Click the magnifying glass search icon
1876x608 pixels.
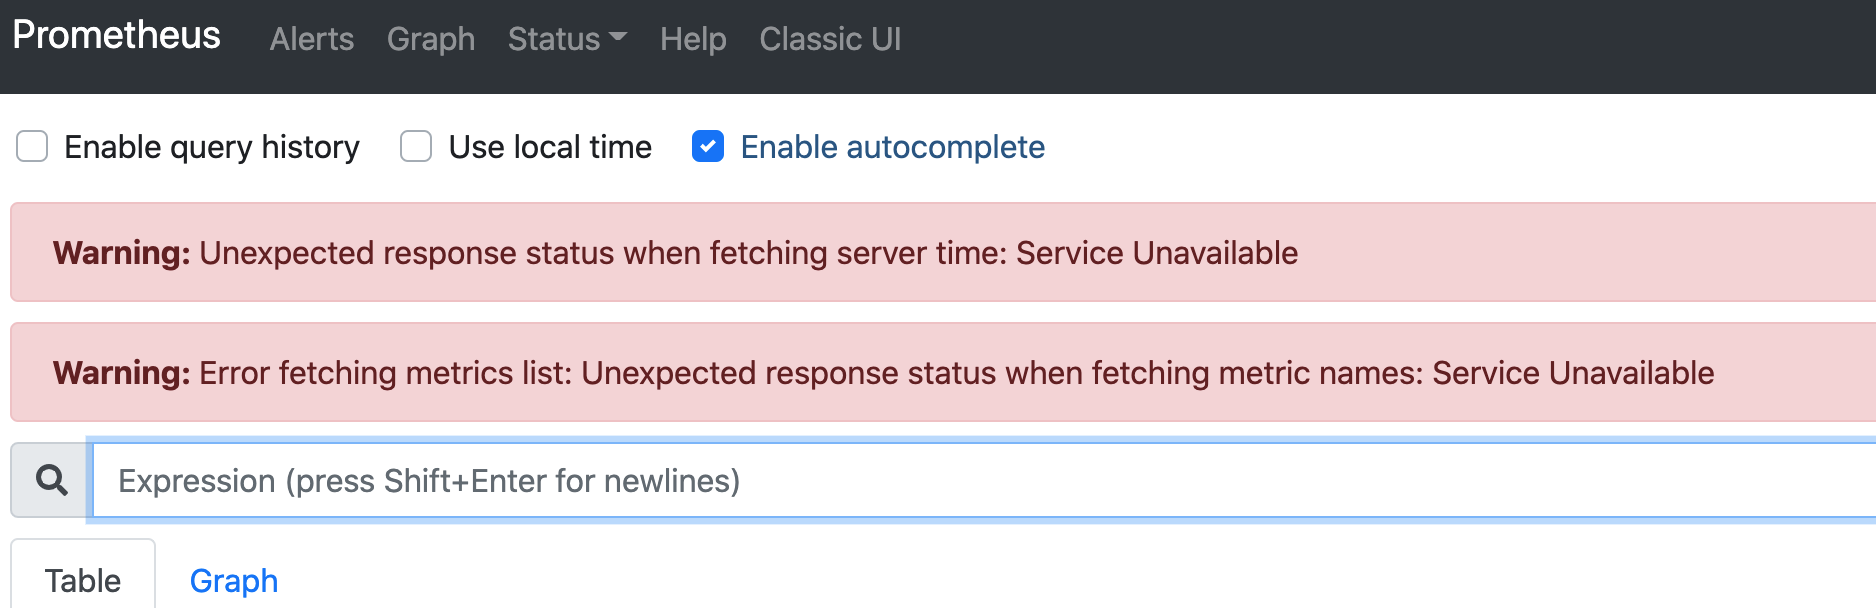pyautogui.click(x=51, y=481)
